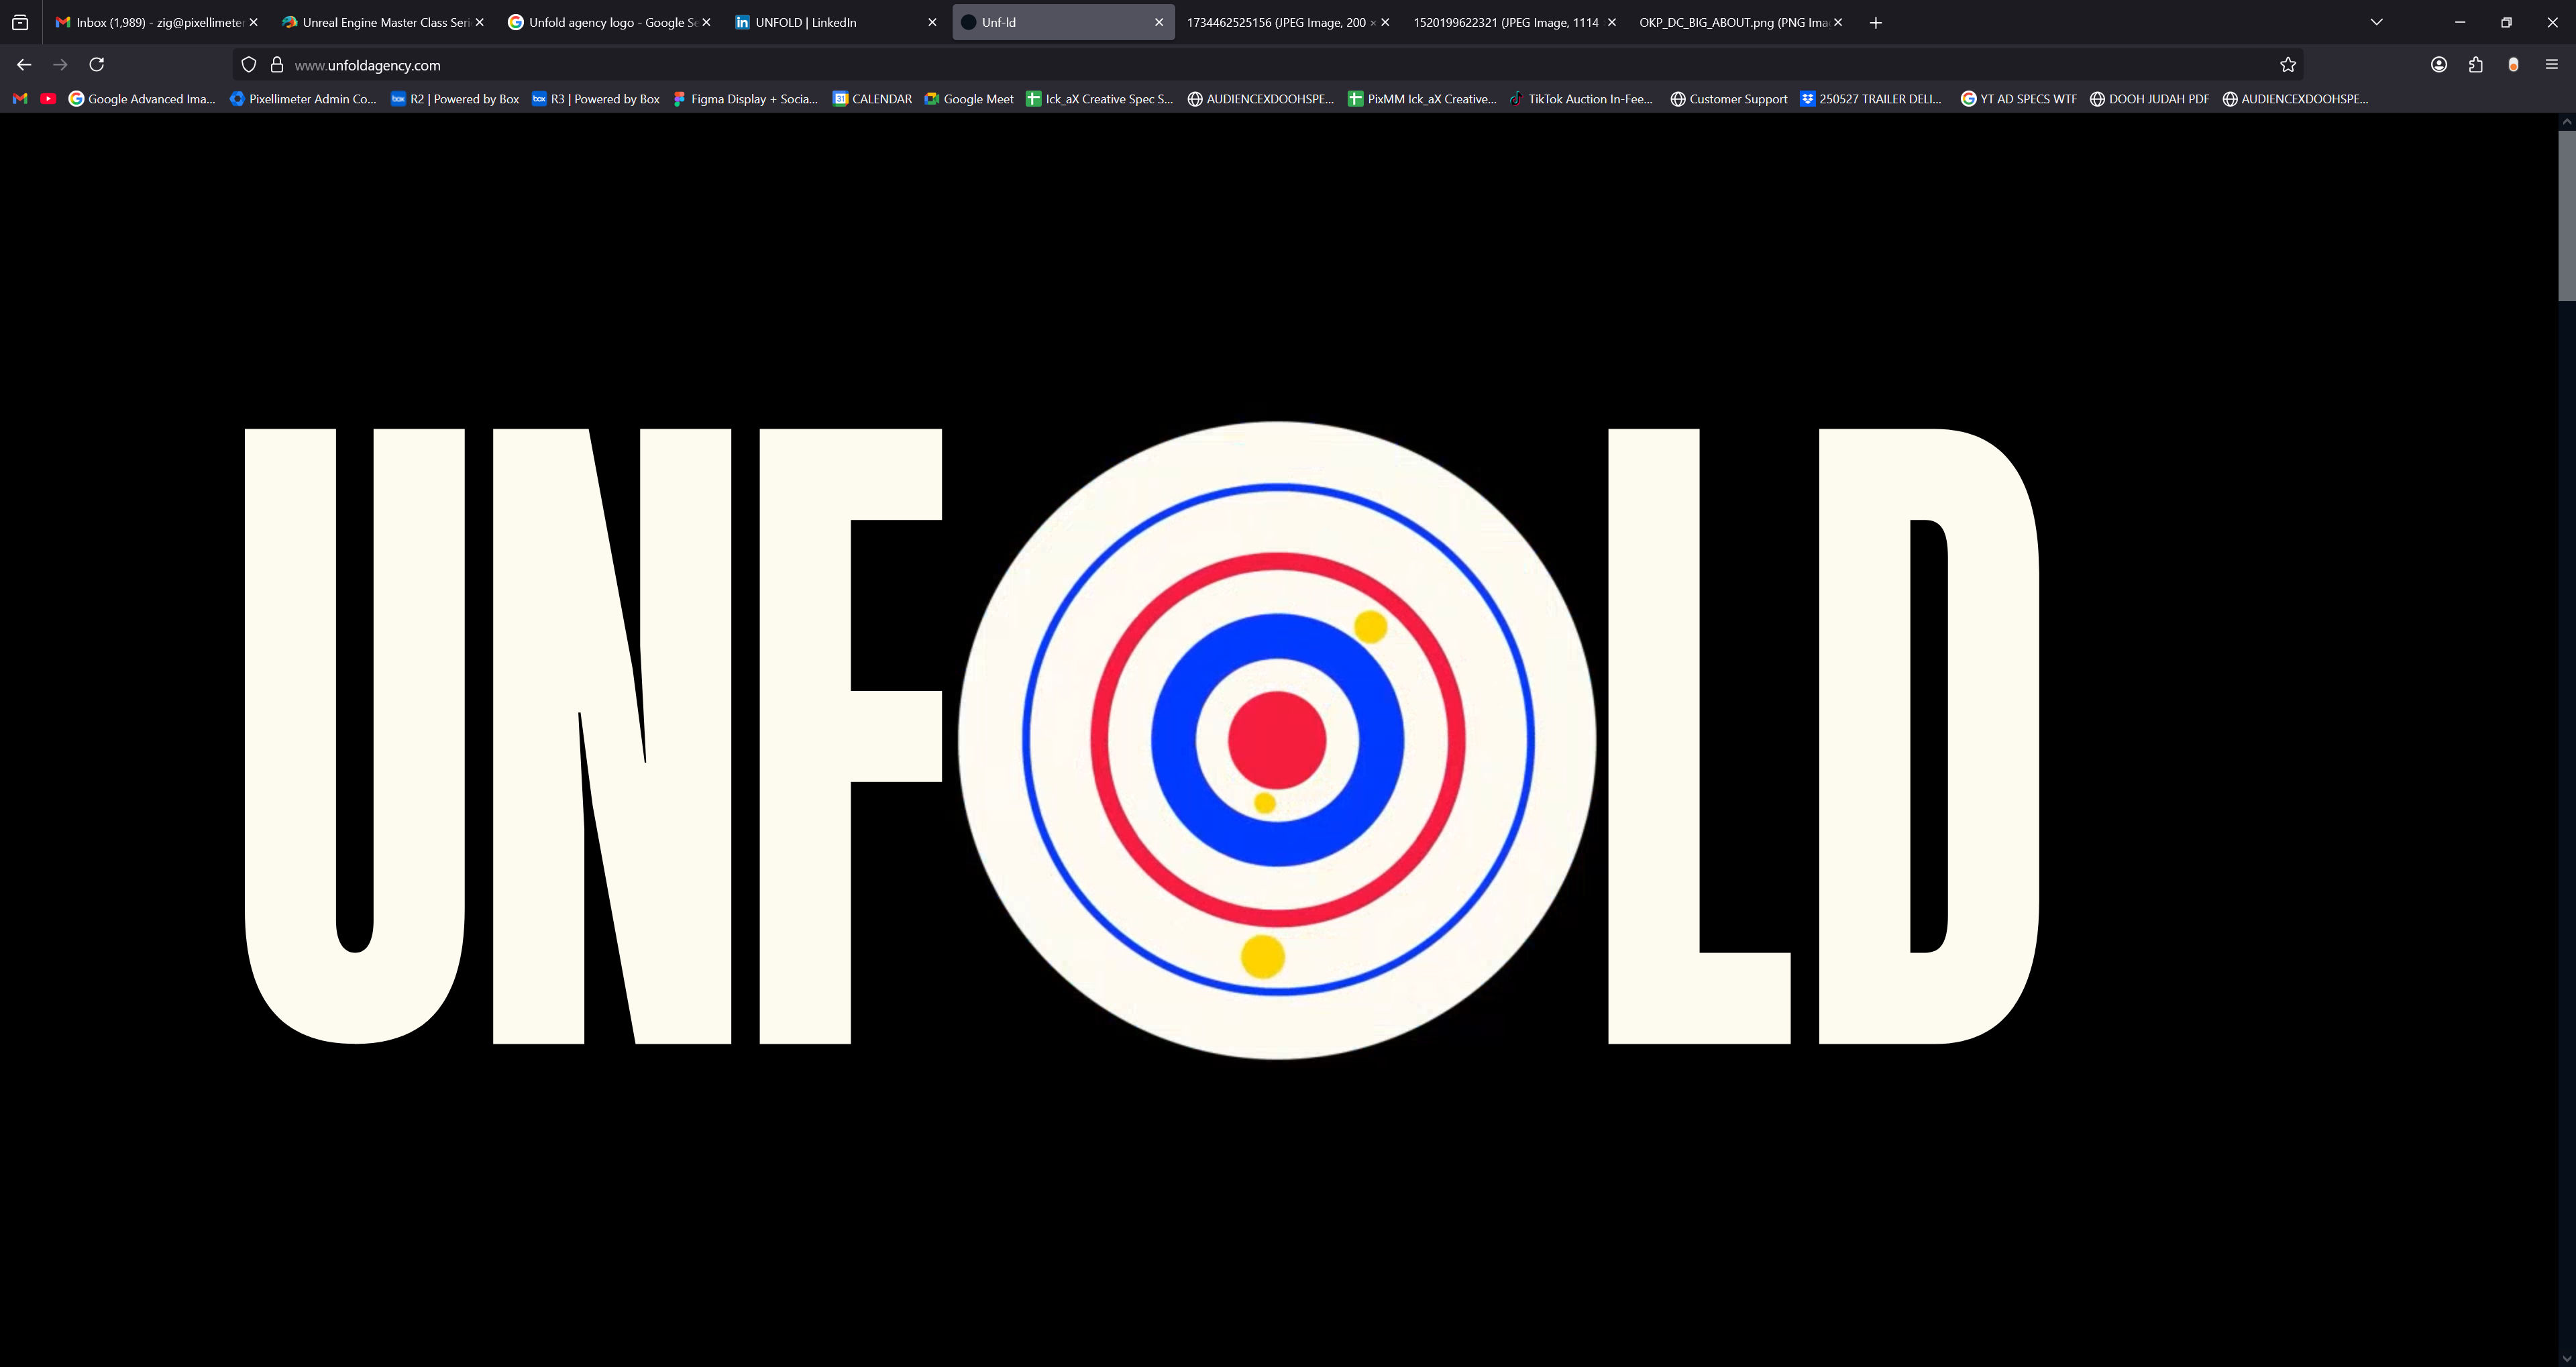Screen dimensions: 2576x1367
Task: Close the Inbox Gmail tab
Action: (253, 22)
